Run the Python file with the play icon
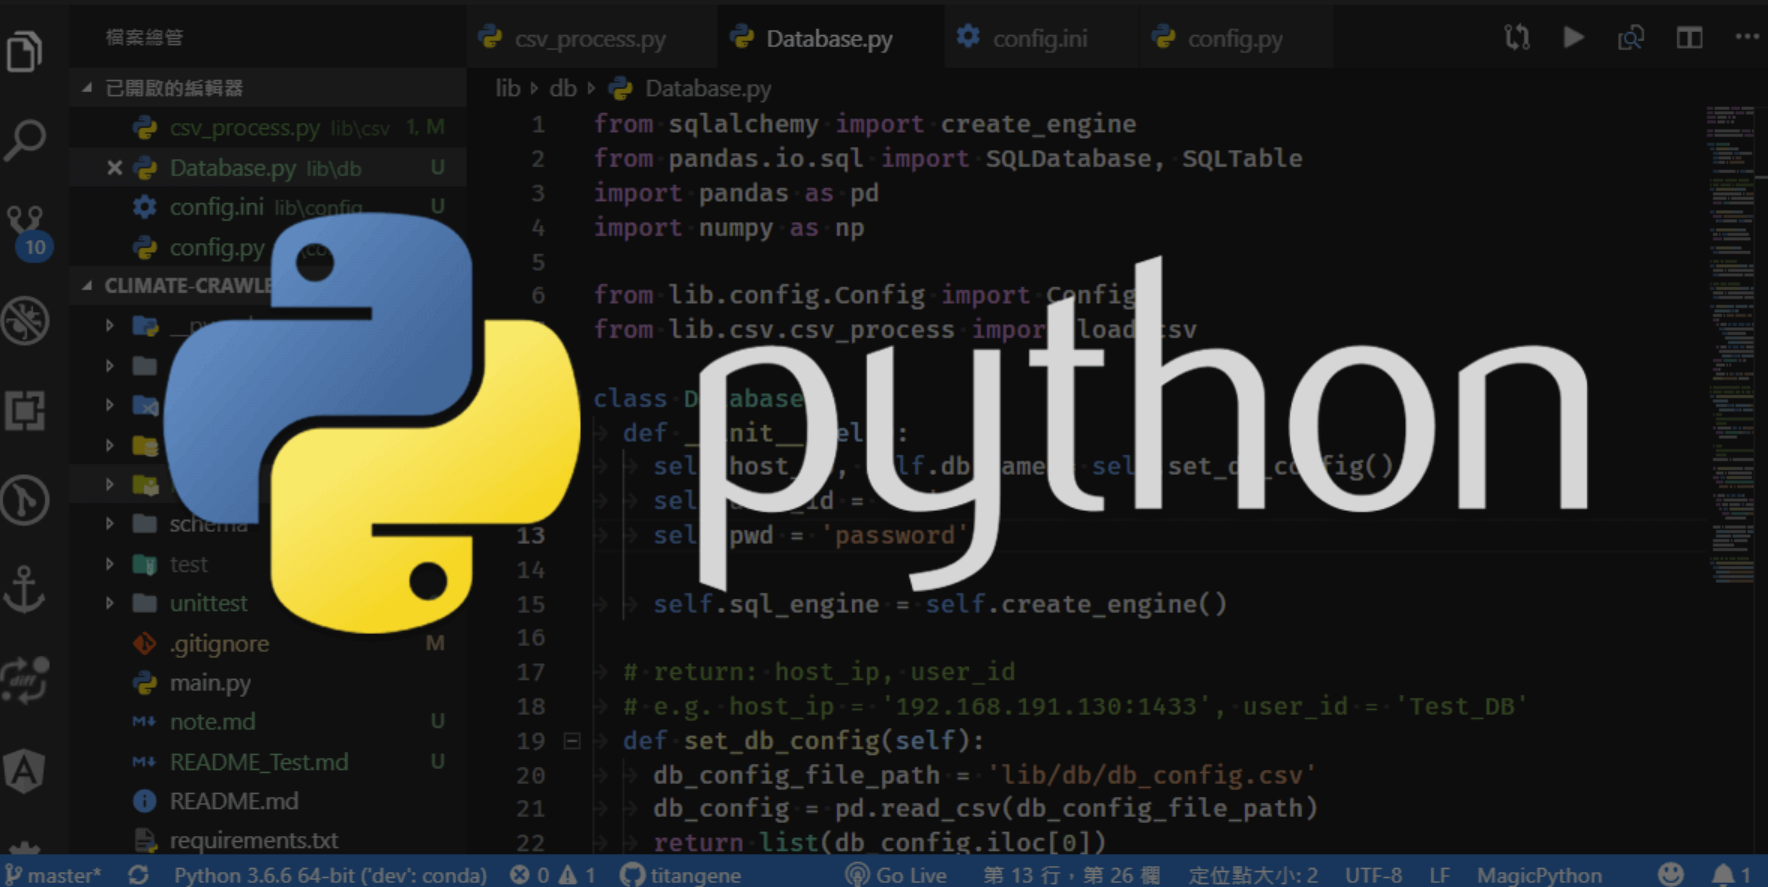This screenshot has width=1768, height=887. 1573,38
